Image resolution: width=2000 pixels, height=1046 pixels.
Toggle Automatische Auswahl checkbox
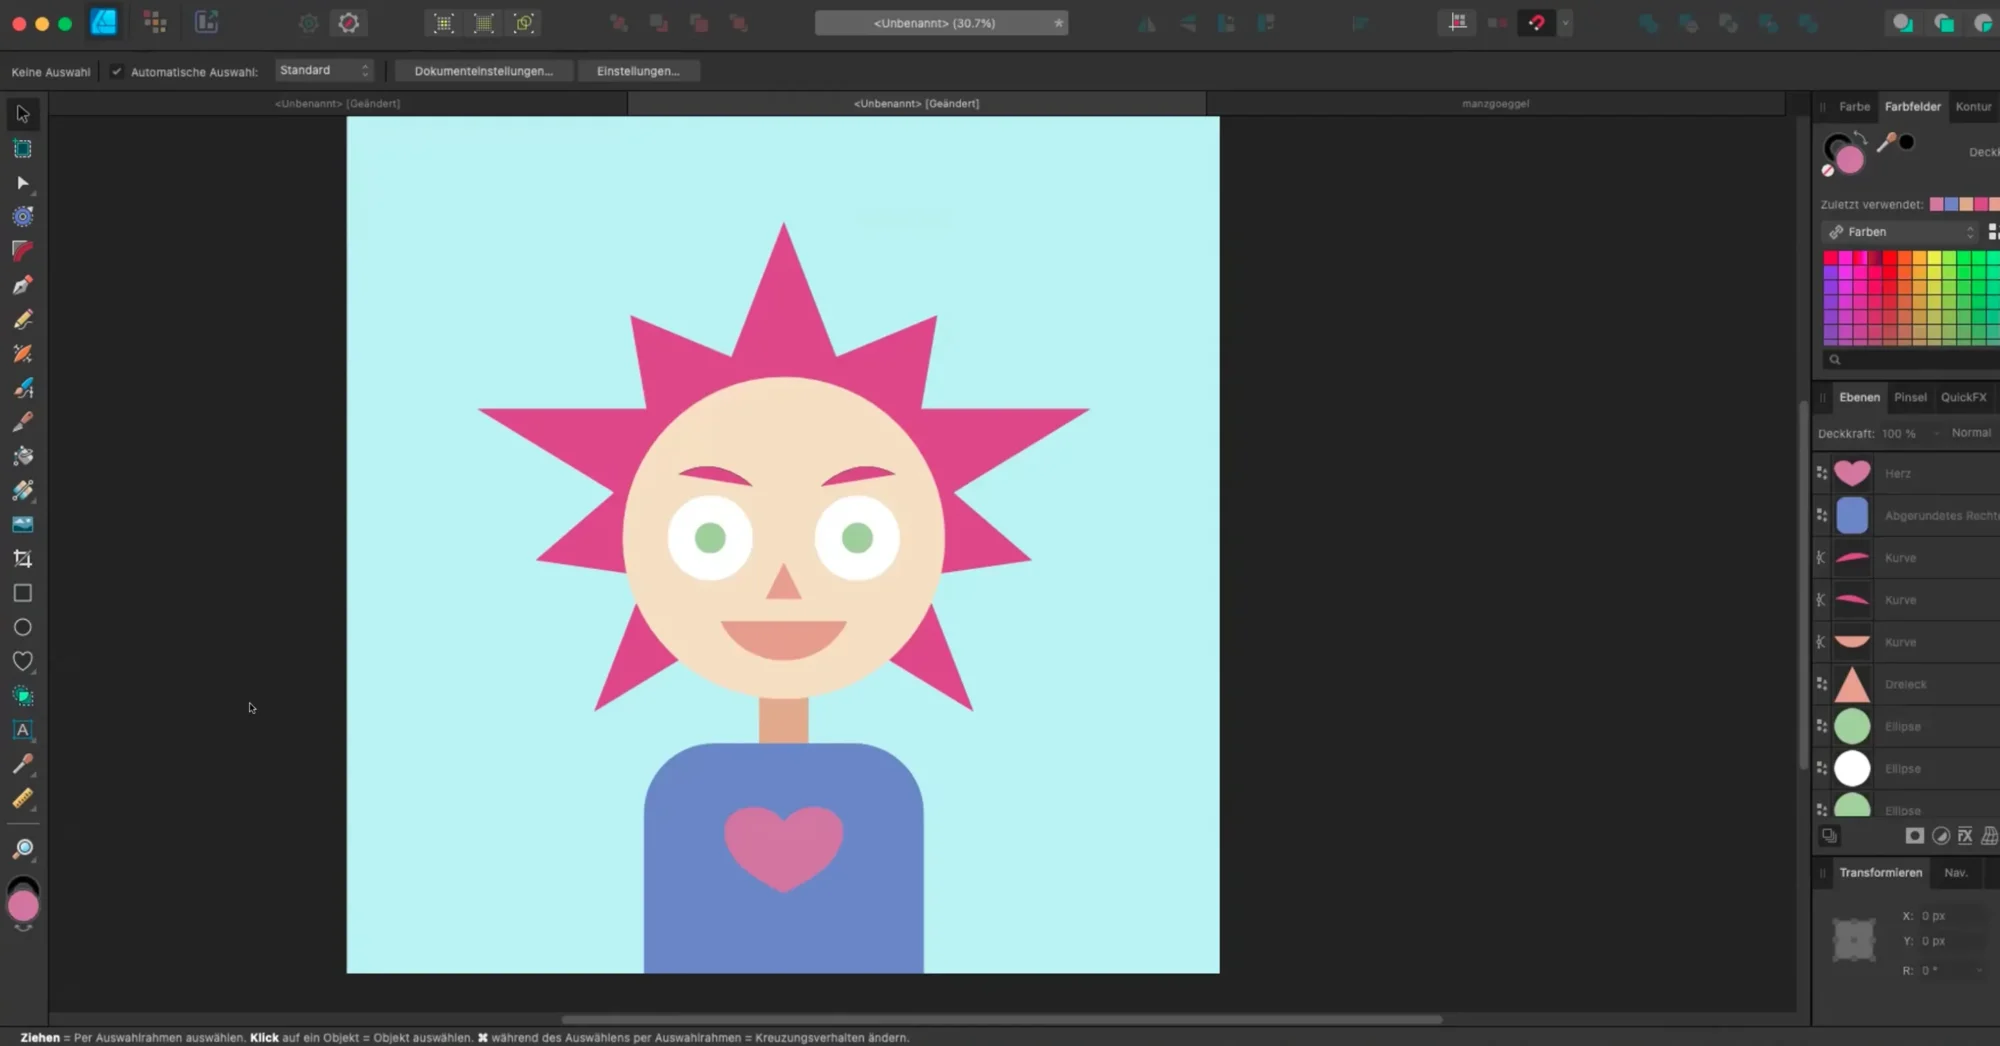117,71
